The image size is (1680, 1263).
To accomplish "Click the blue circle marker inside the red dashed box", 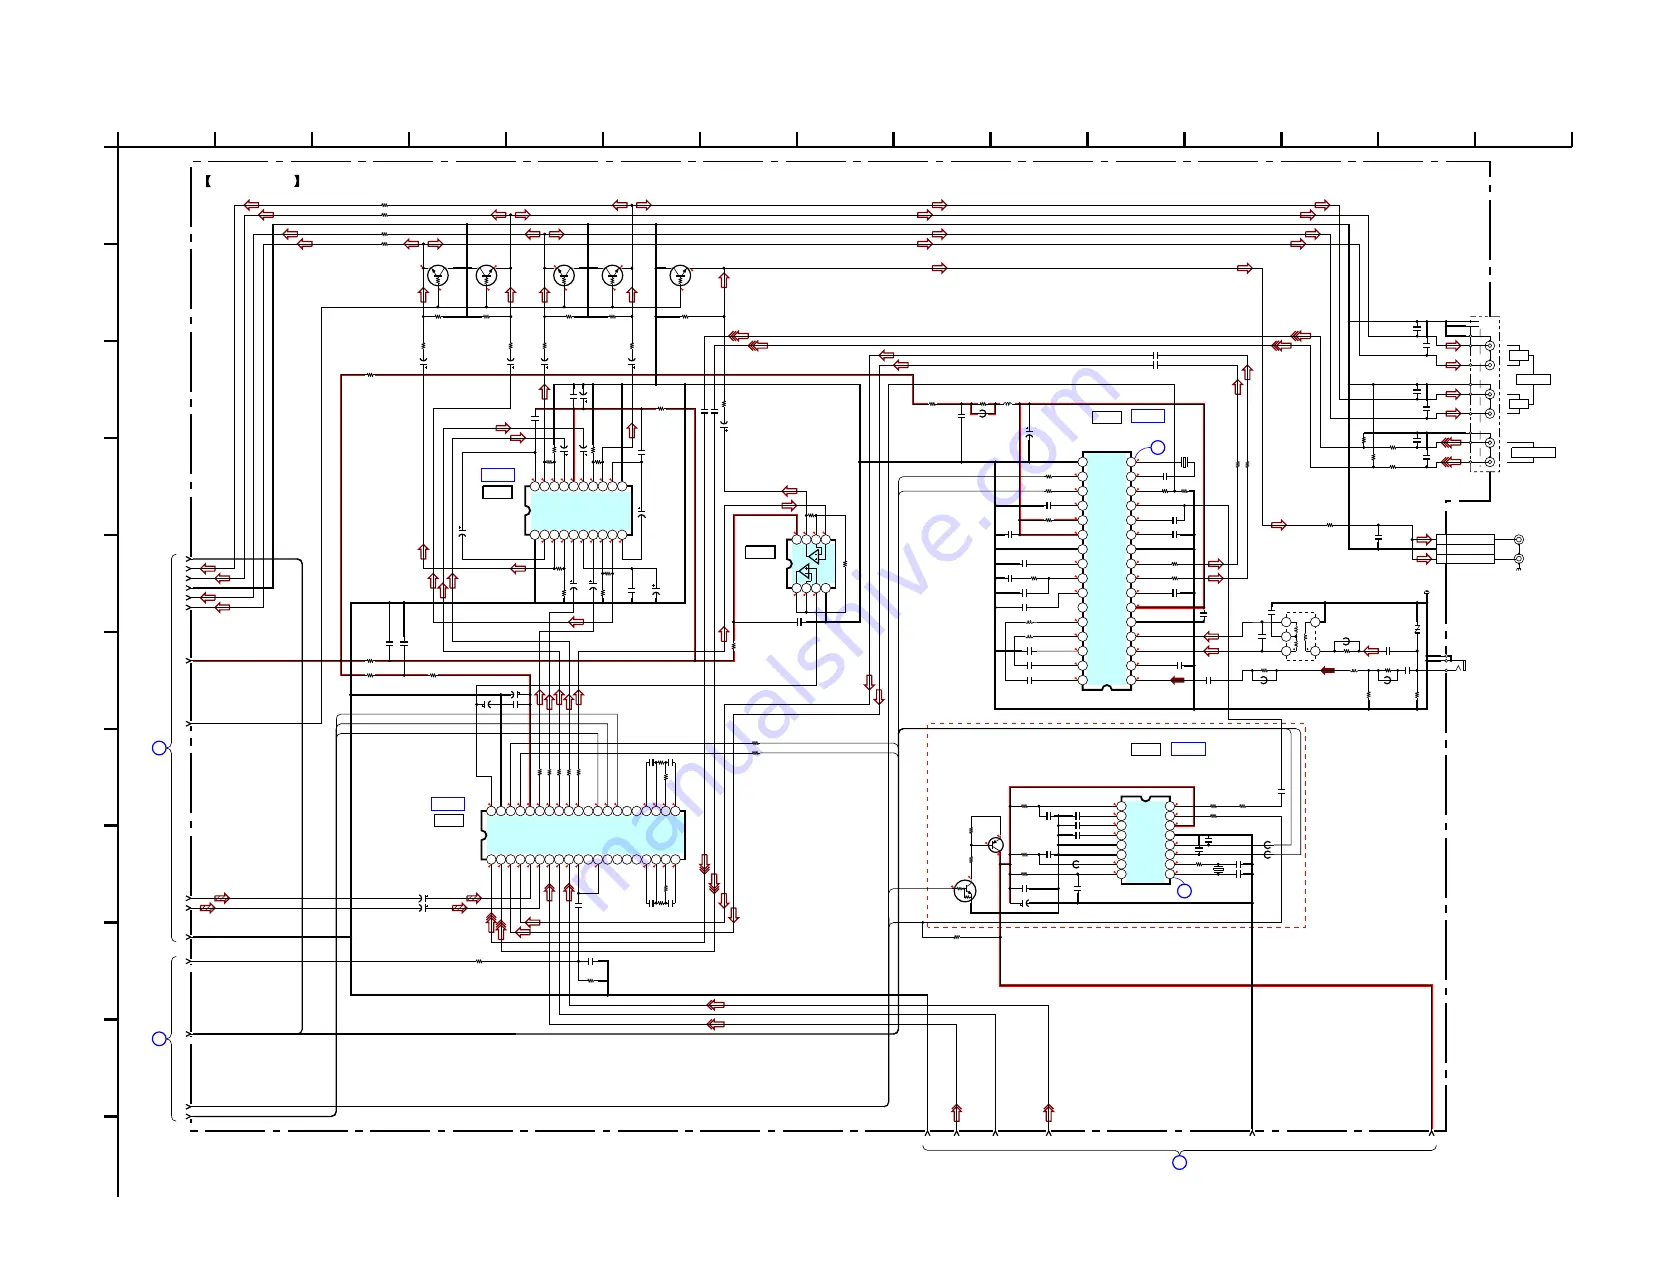I will click(x=1185, y=890).
